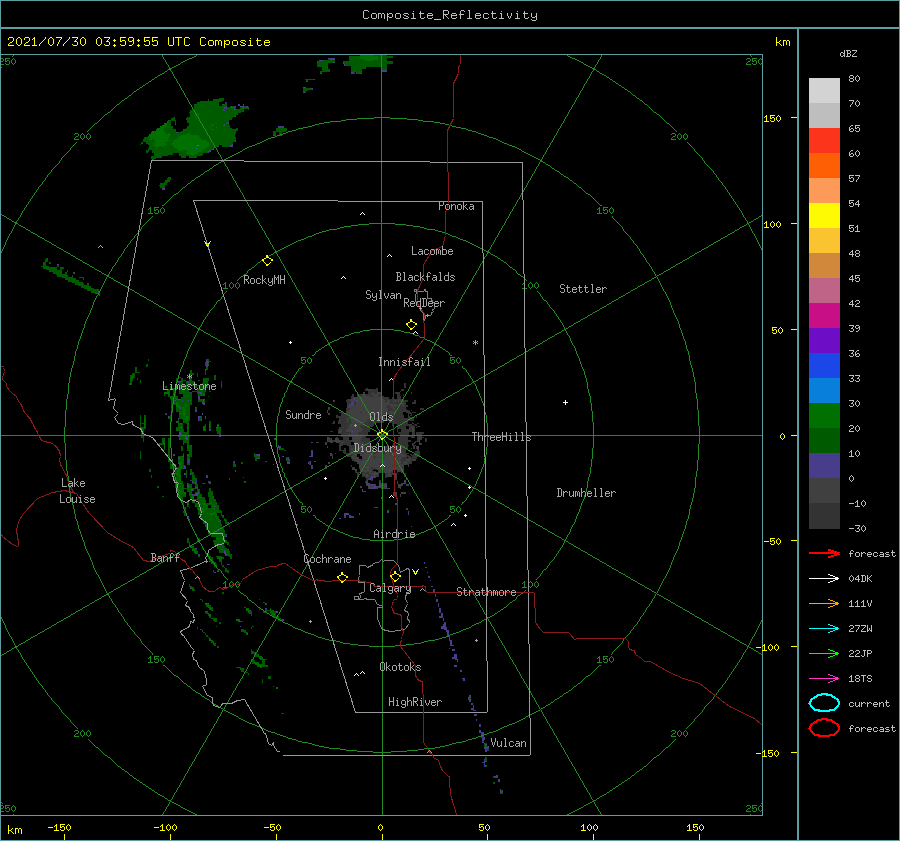
Task: Click the RedDeer city label
Action: pyautogui.click(x=424, y=303)
